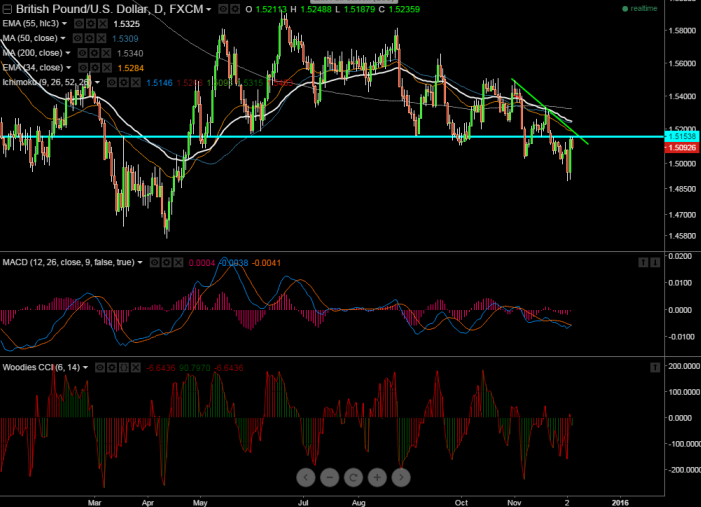This screenshot has width=701, height=507.
Task: Open settings for Woodies CCI
Action: point(112,368)
